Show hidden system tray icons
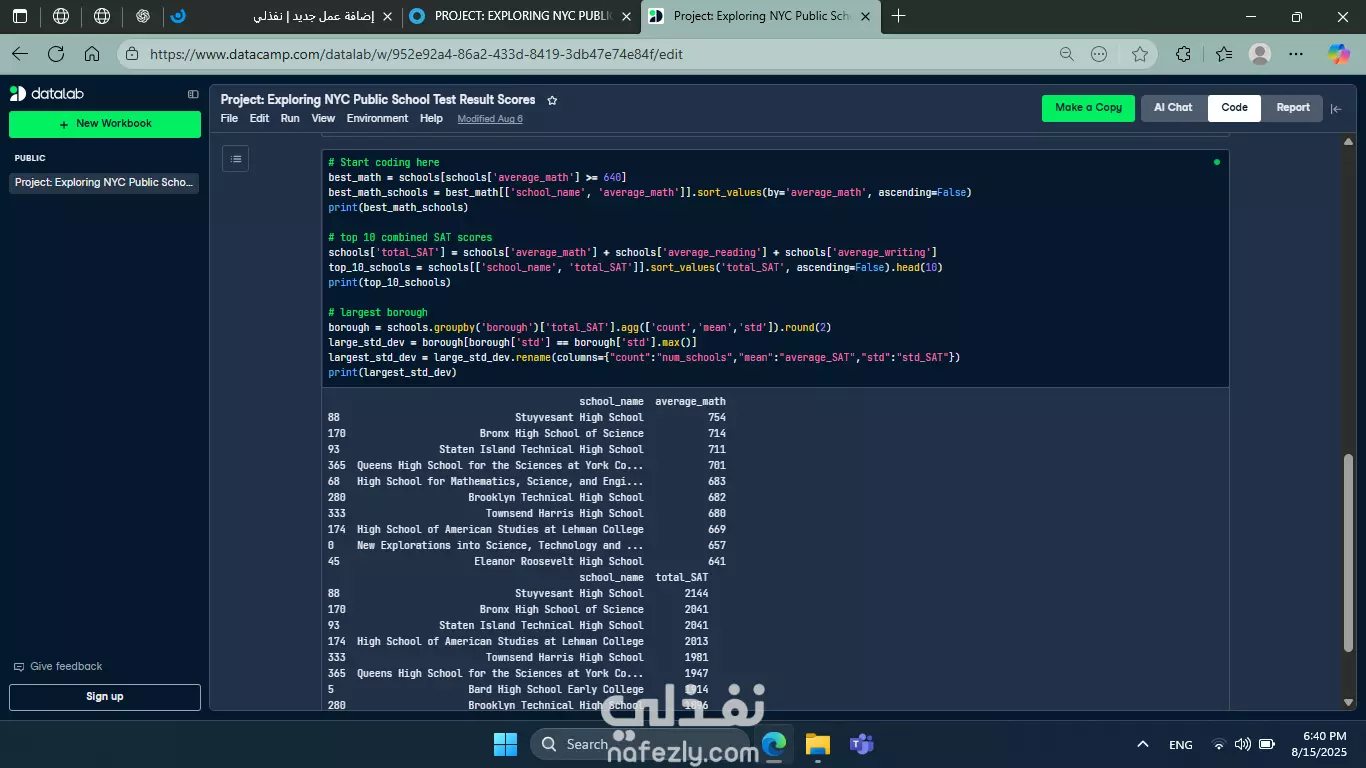Image resolution: width=1366 pixels, height=768 pixels. pos(1142,744)
